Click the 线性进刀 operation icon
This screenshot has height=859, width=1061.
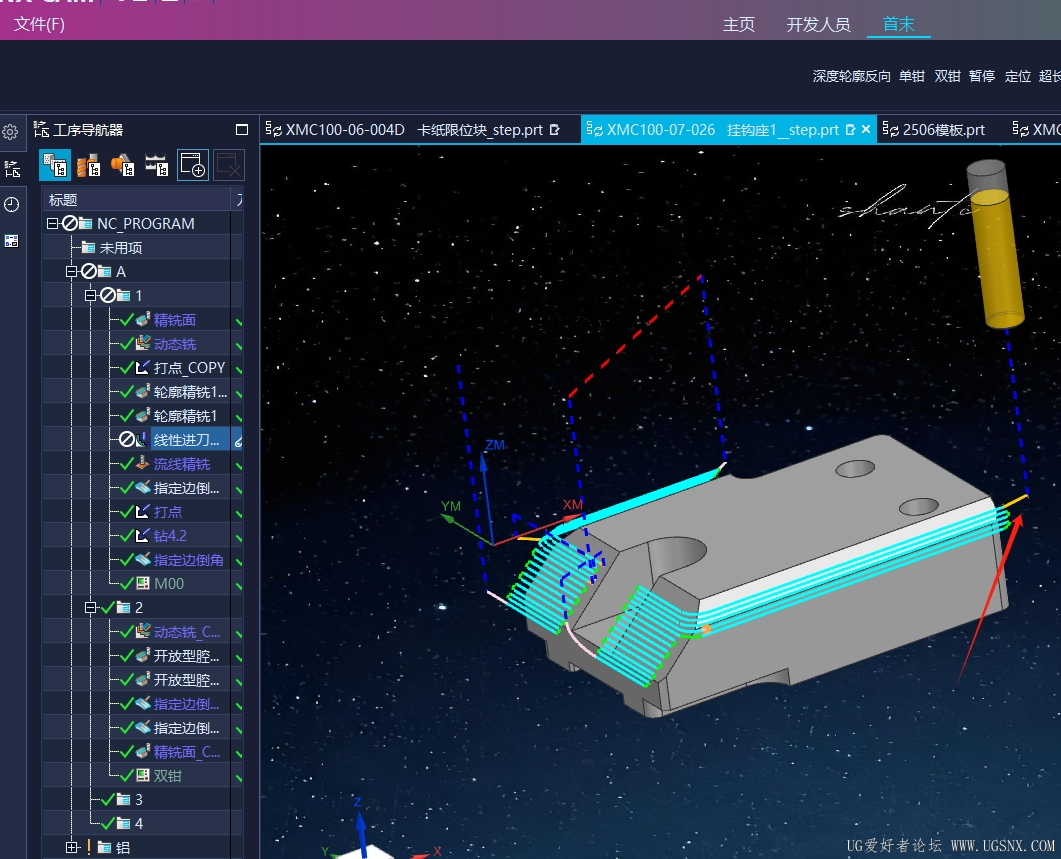point(141,440)
